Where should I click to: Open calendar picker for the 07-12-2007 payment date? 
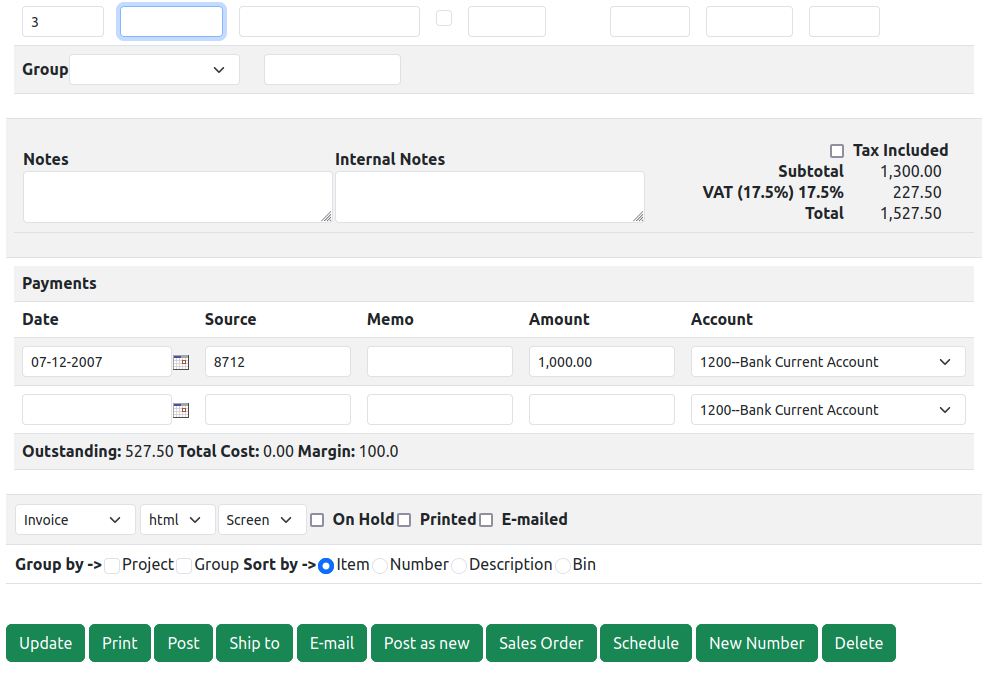click(x=181, y=362)
